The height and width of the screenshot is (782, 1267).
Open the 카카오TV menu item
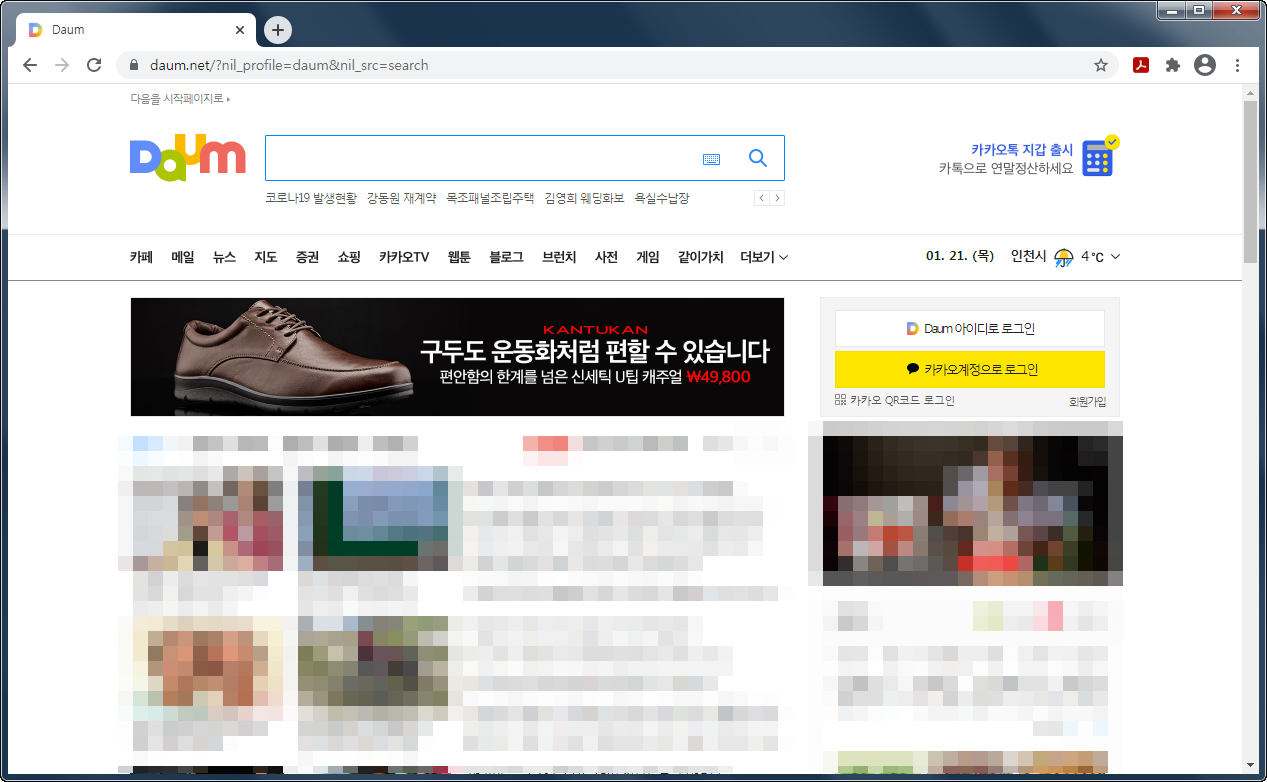tap(404, 257)
